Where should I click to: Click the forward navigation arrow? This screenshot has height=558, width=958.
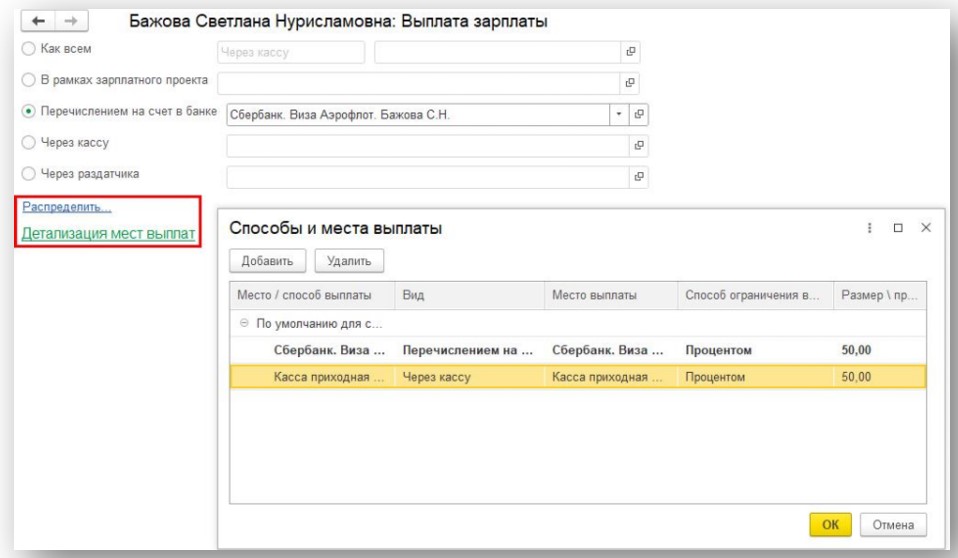tap(71, 20)
